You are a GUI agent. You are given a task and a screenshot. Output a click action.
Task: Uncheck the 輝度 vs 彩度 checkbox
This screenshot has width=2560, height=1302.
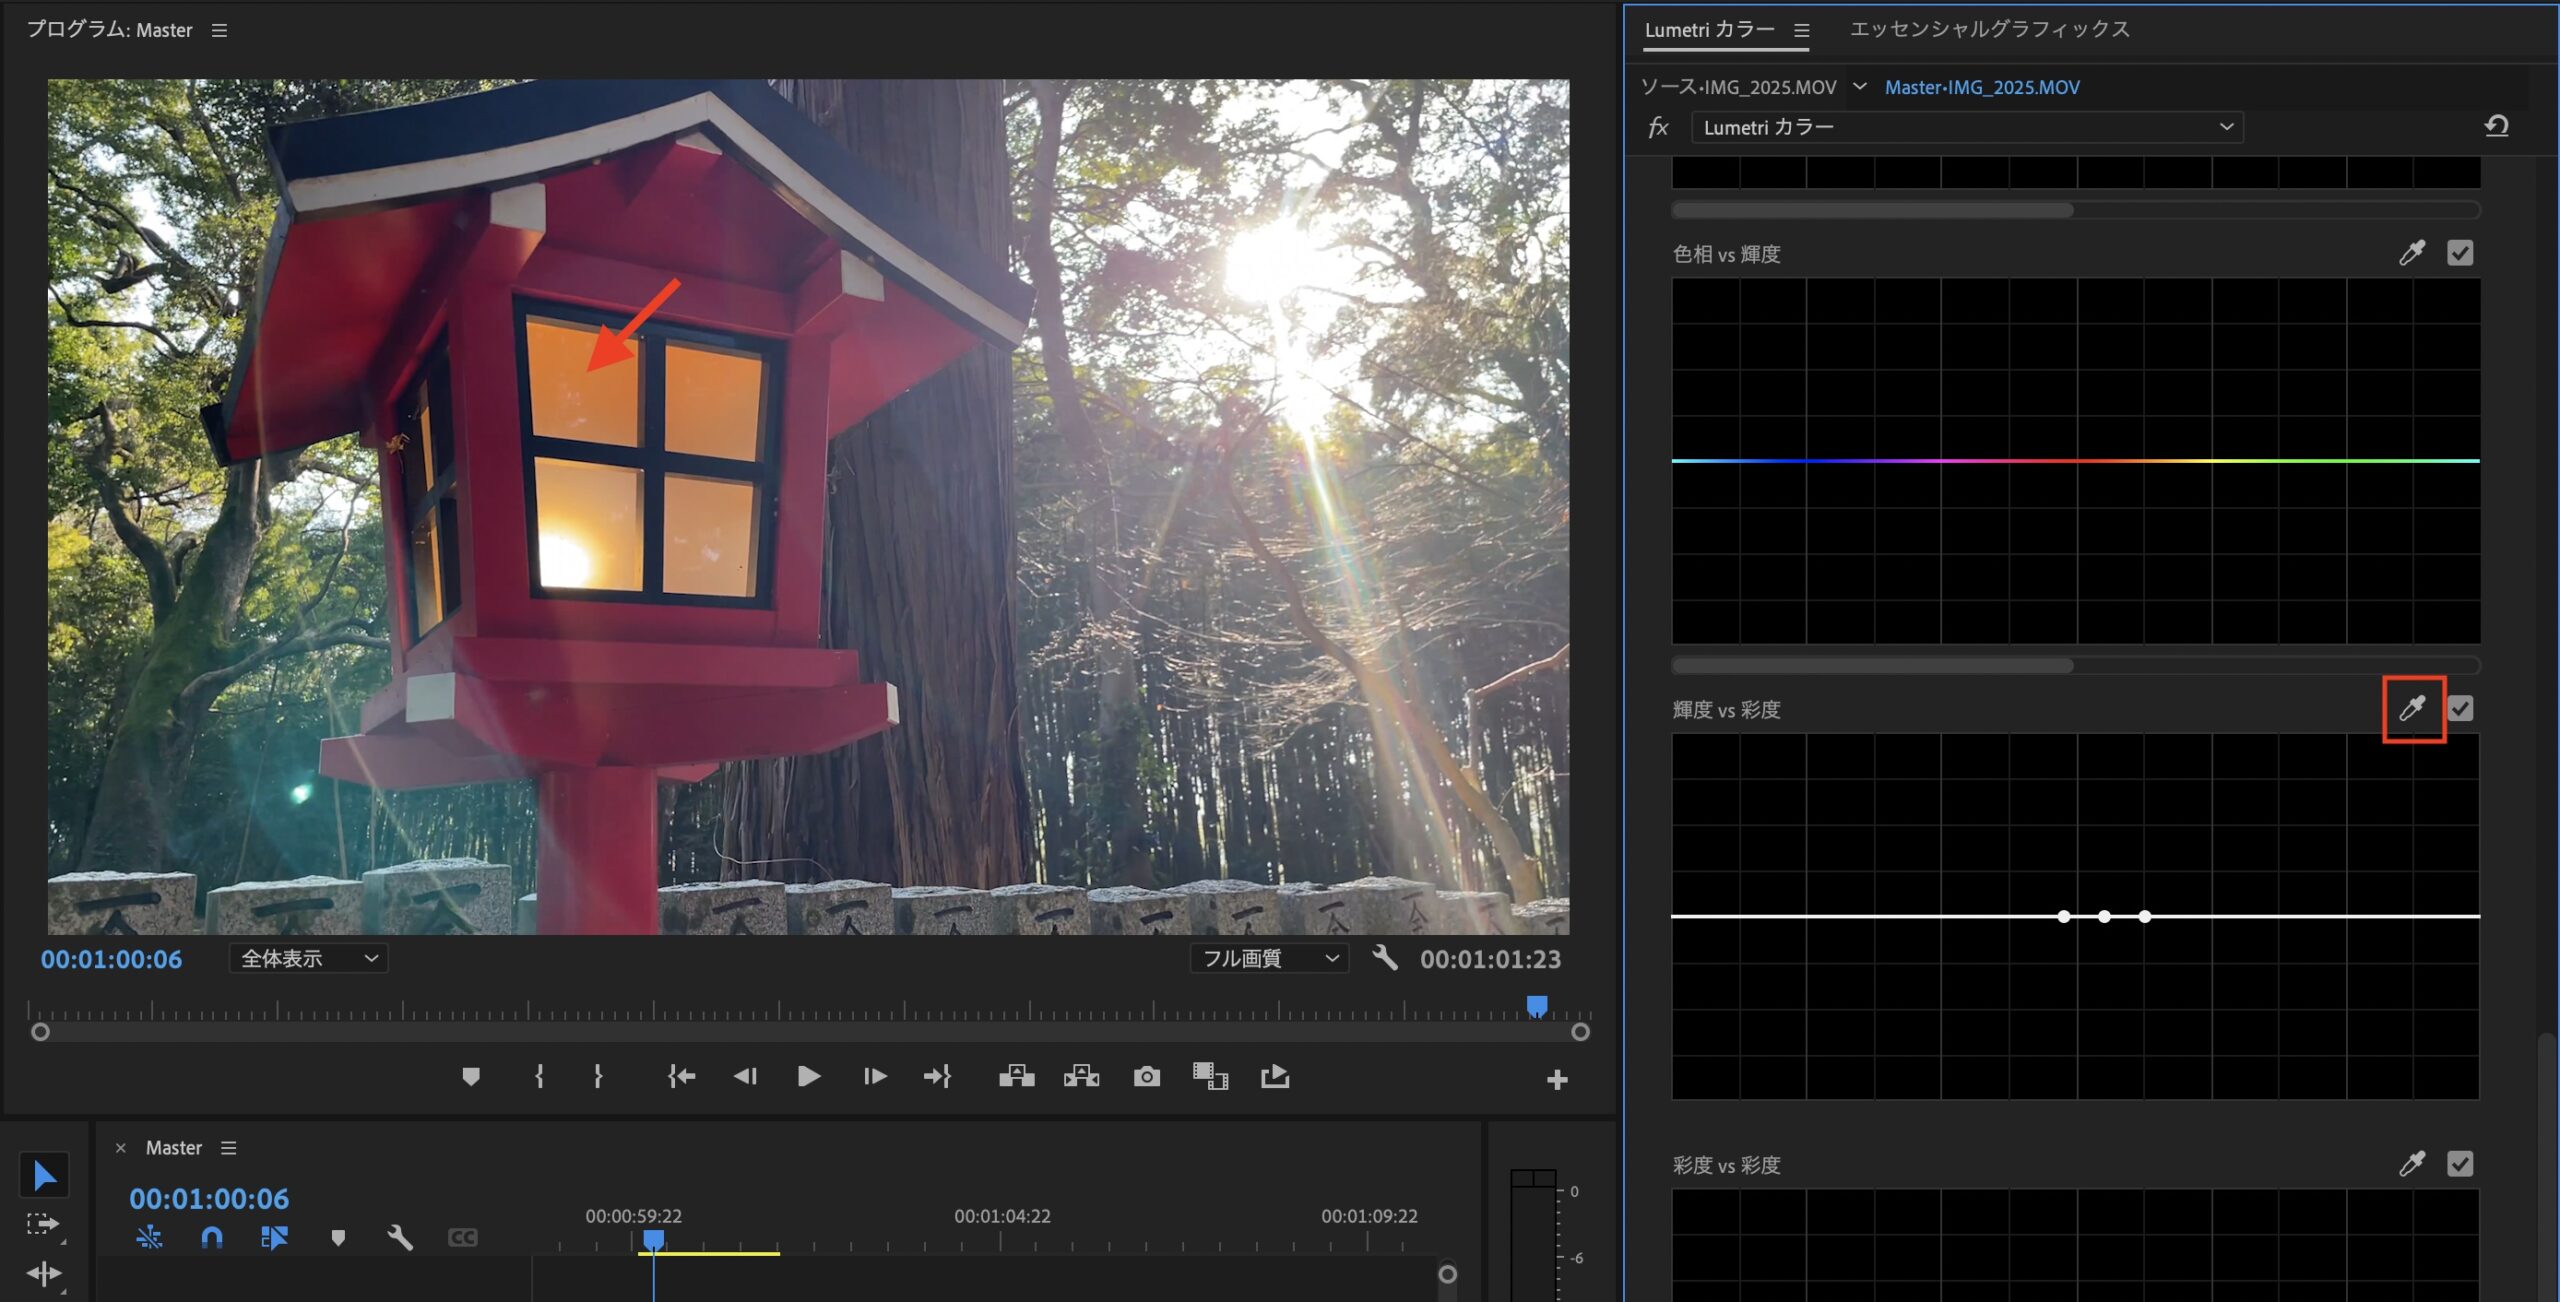(x=2460, y=708)
